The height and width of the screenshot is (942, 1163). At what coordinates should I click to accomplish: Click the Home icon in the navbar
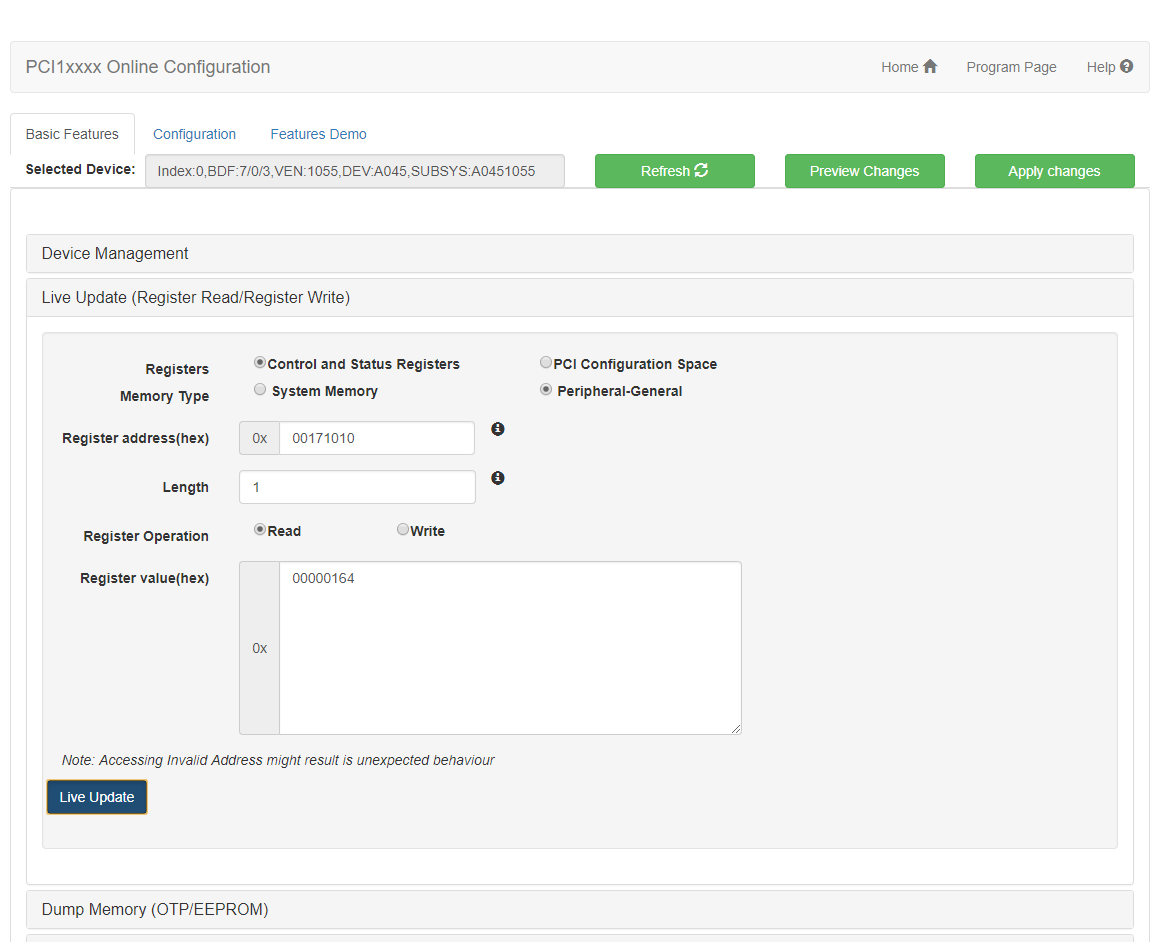coord(930,67)
